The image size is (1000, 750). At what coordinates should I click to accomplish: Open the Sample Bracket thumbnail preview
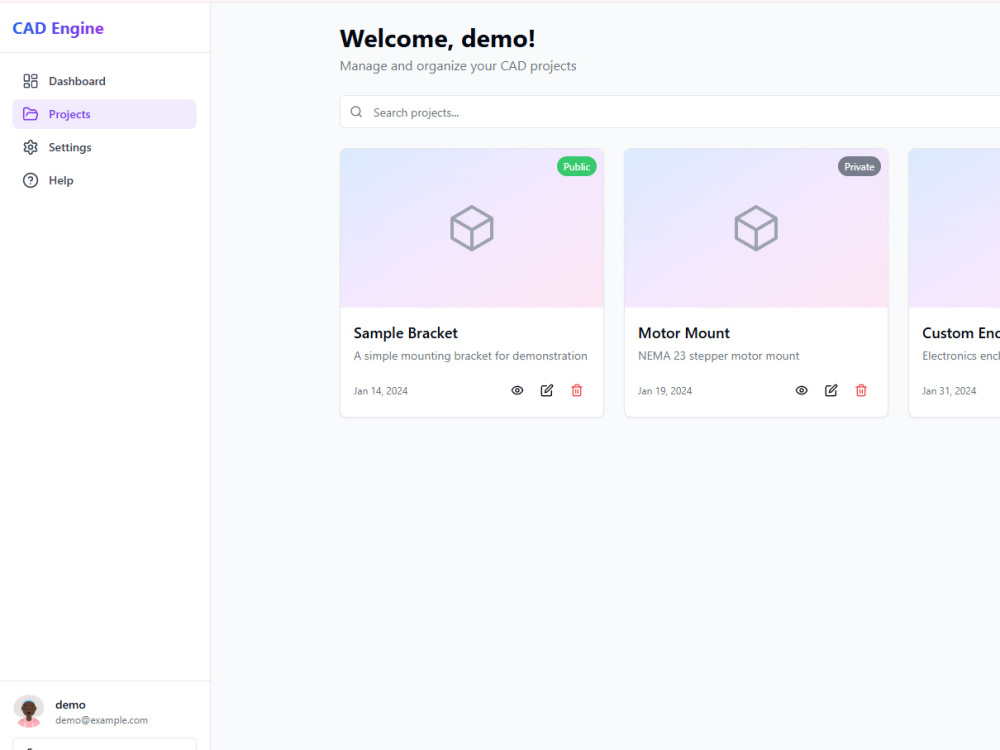(x=472, y=228)
